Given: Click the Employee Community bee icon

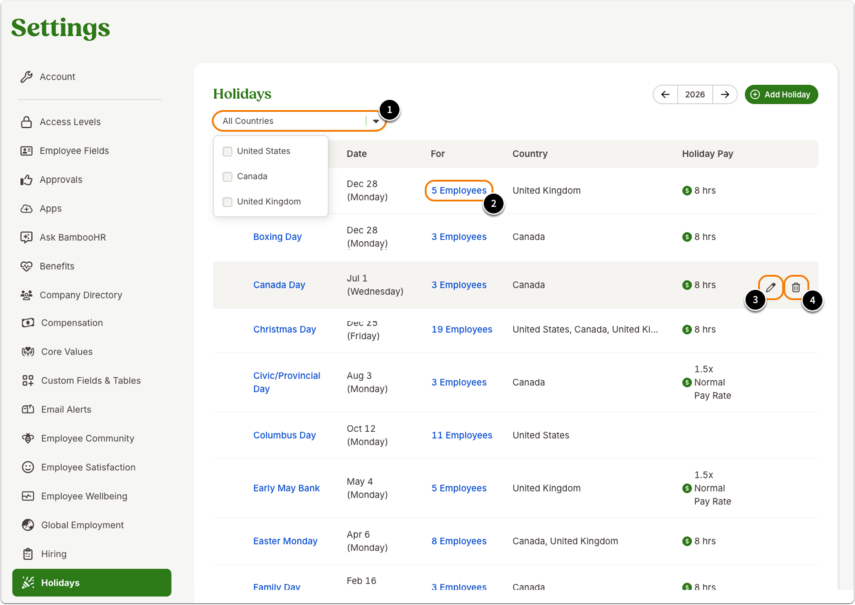Looking at the screenshot, I should point(28,438).
